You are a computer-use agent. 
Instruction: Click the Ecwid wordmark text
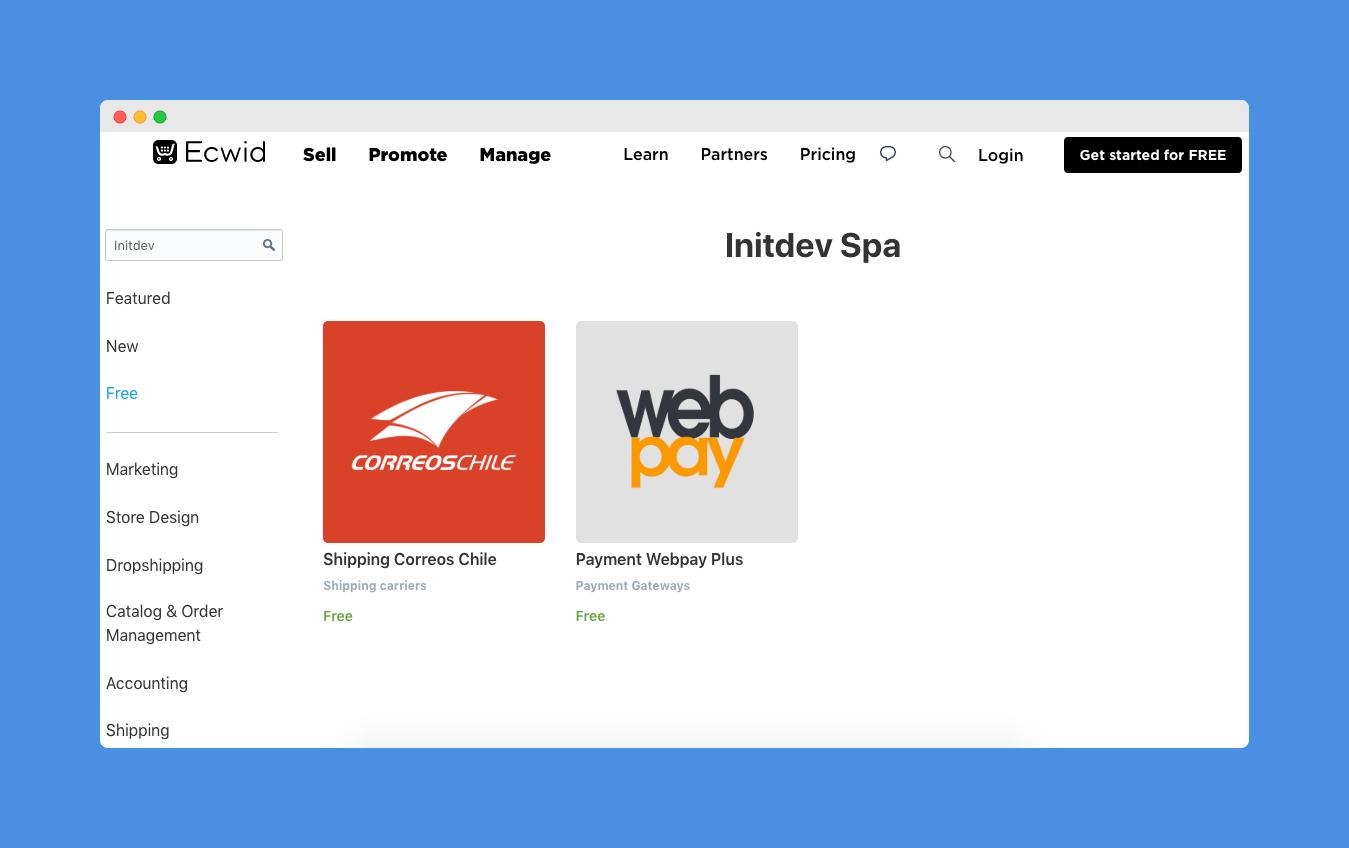(225, 152)
